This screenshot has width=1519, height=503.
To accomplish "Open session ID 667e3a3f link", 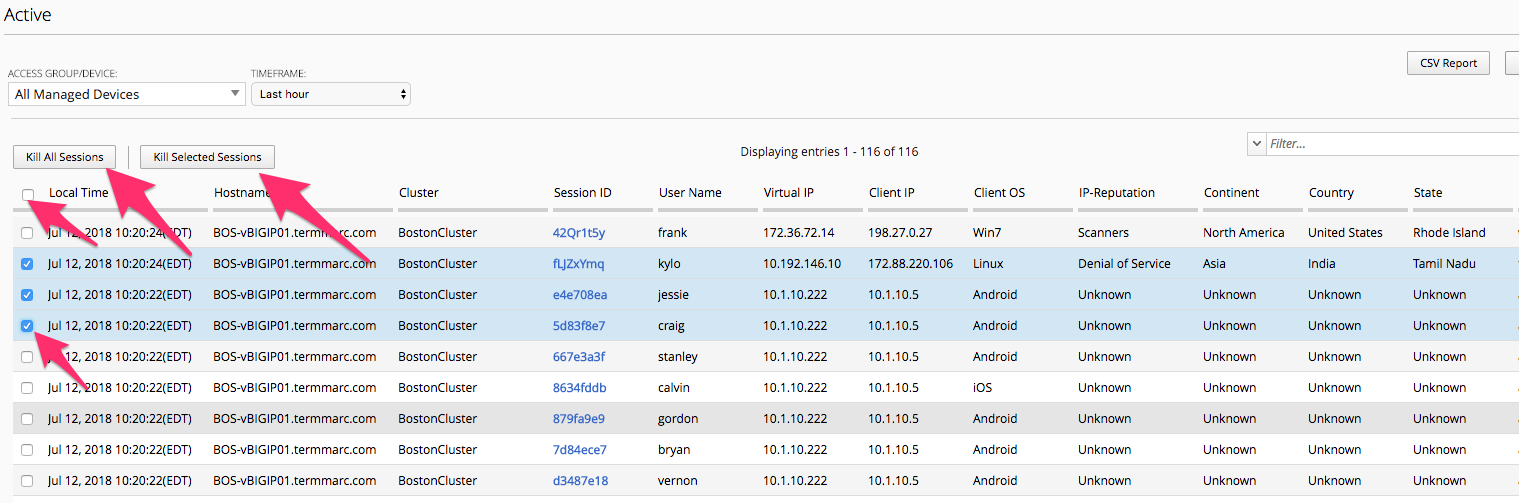I will pyautogui.click(x=579, y=357).
